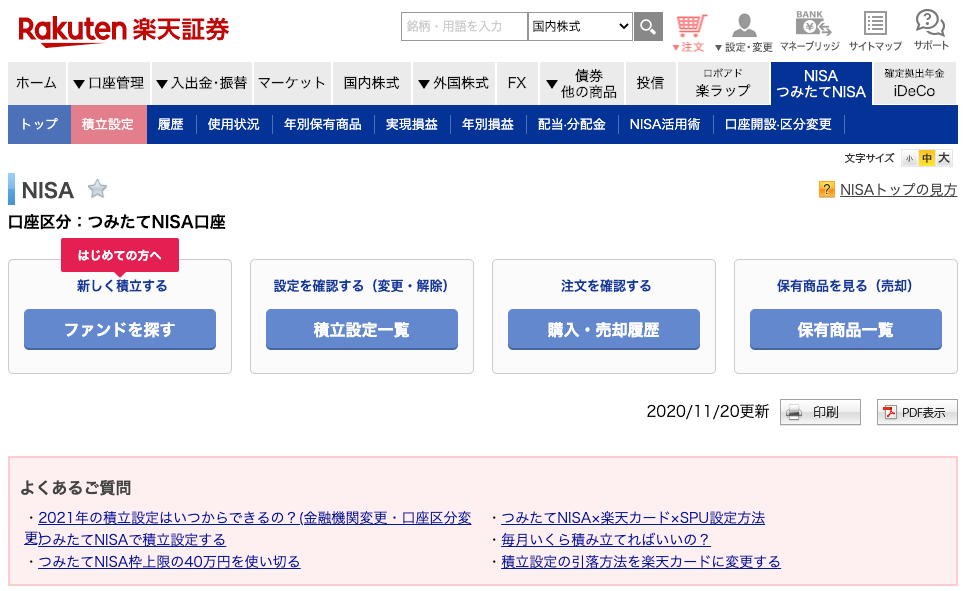Open the FX menu
Viewport: 966px width, 591px height.
tap(517, 83)
